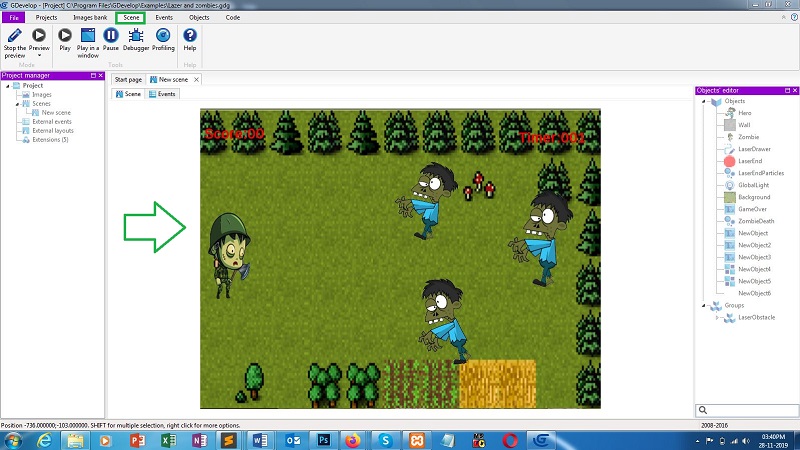Close the Objects' editor panel
Screen dimensions: 800x450
(x=794, y=90)
